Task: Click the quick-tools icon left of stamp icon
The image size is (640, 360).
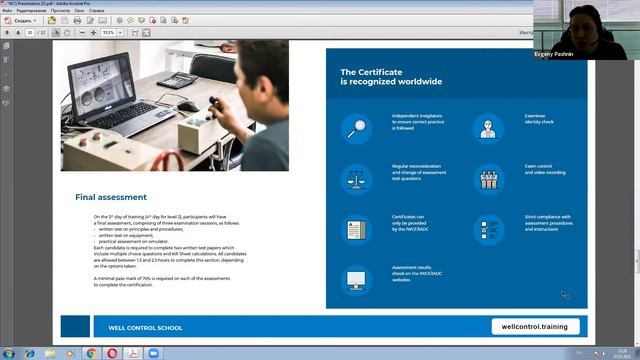Action: (x=174, y=20)
